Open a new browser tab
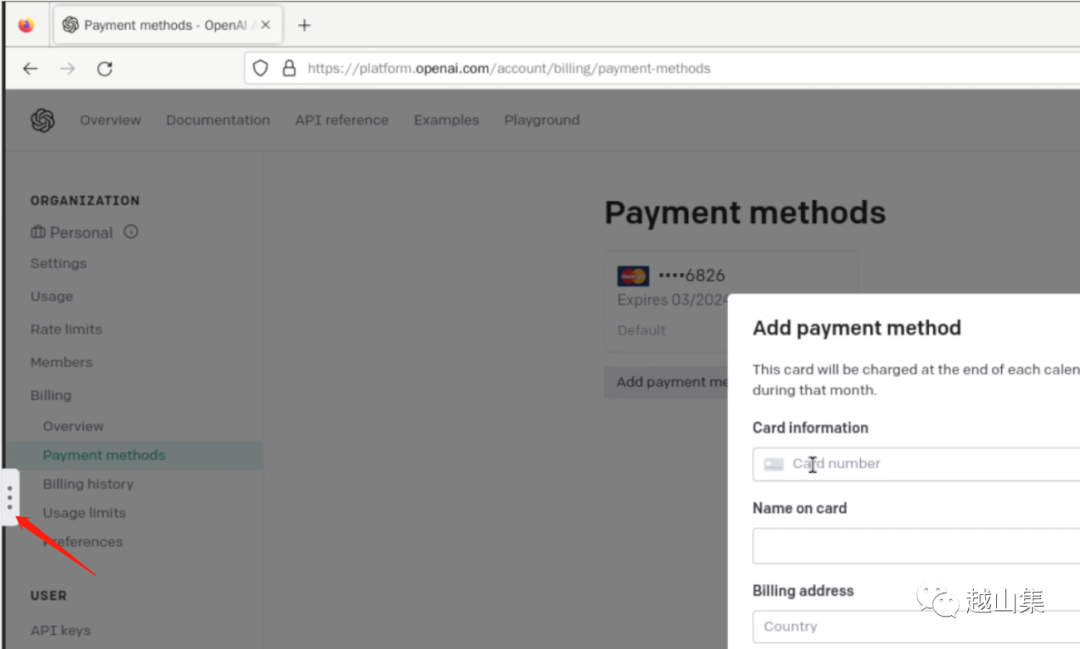The width and height of the screenshot is (1080, 649). (x=304, y=25)
